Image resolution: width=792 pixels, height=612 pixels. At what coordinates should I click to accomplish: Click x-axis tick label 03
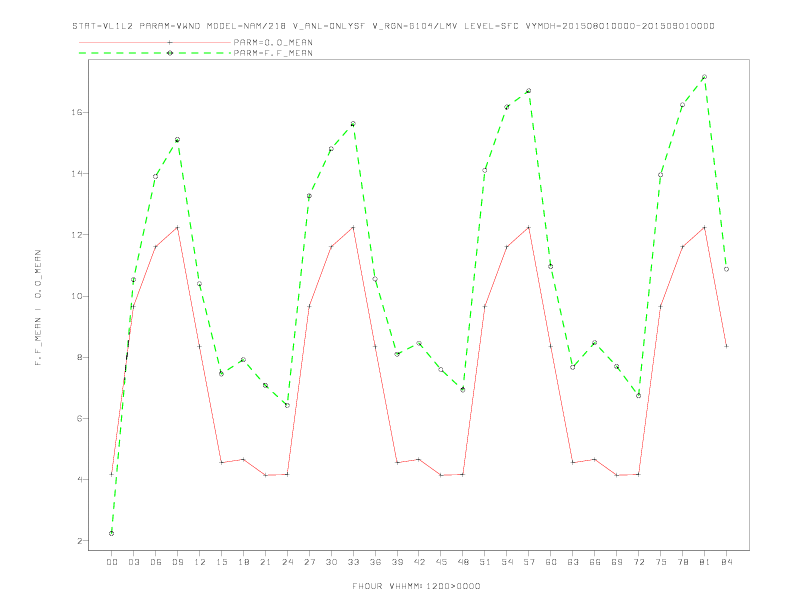click(x=133, y=562)
